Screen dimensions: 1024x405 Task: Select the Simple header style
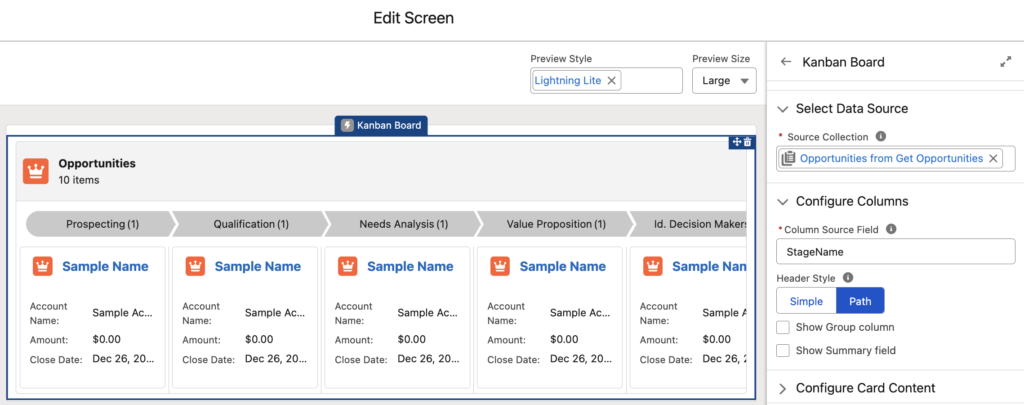pyautogui.click(x=806, y=301)
